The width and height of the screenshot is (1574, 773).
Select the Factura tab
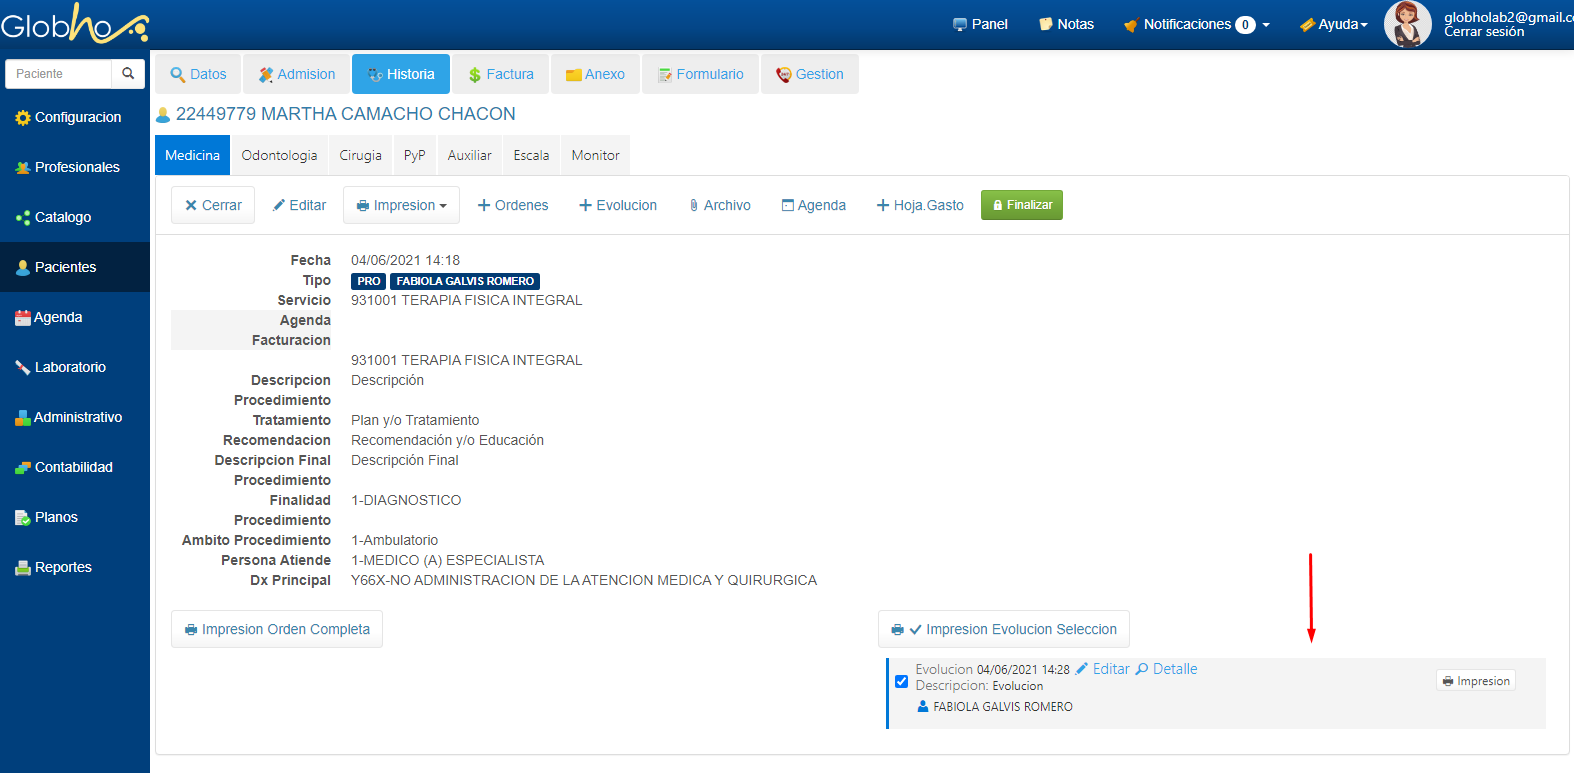pyautogui.click(x=500, y=74)
